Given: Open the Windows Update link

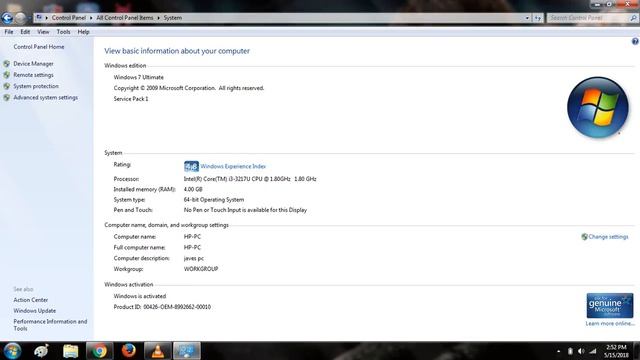Looking at the screenshot, I should point(35,311).
